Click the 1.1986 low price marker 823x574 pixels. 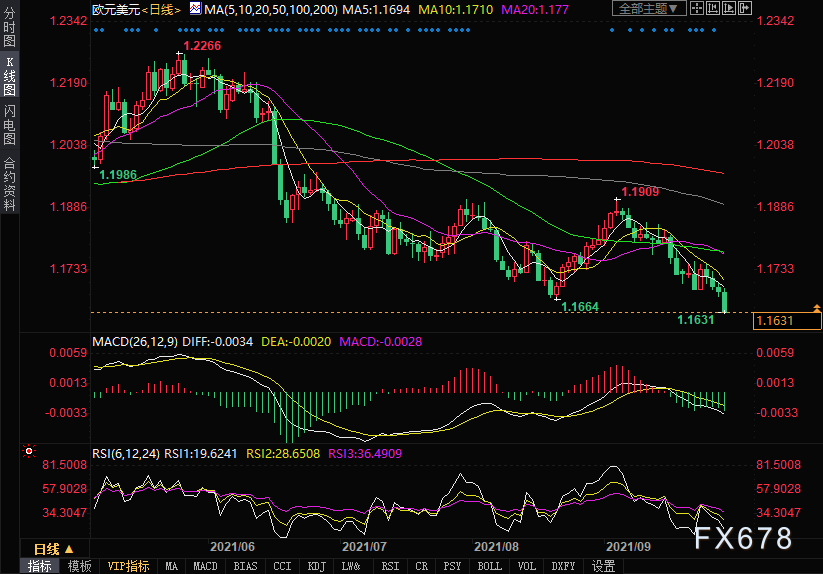pos(118,174)
